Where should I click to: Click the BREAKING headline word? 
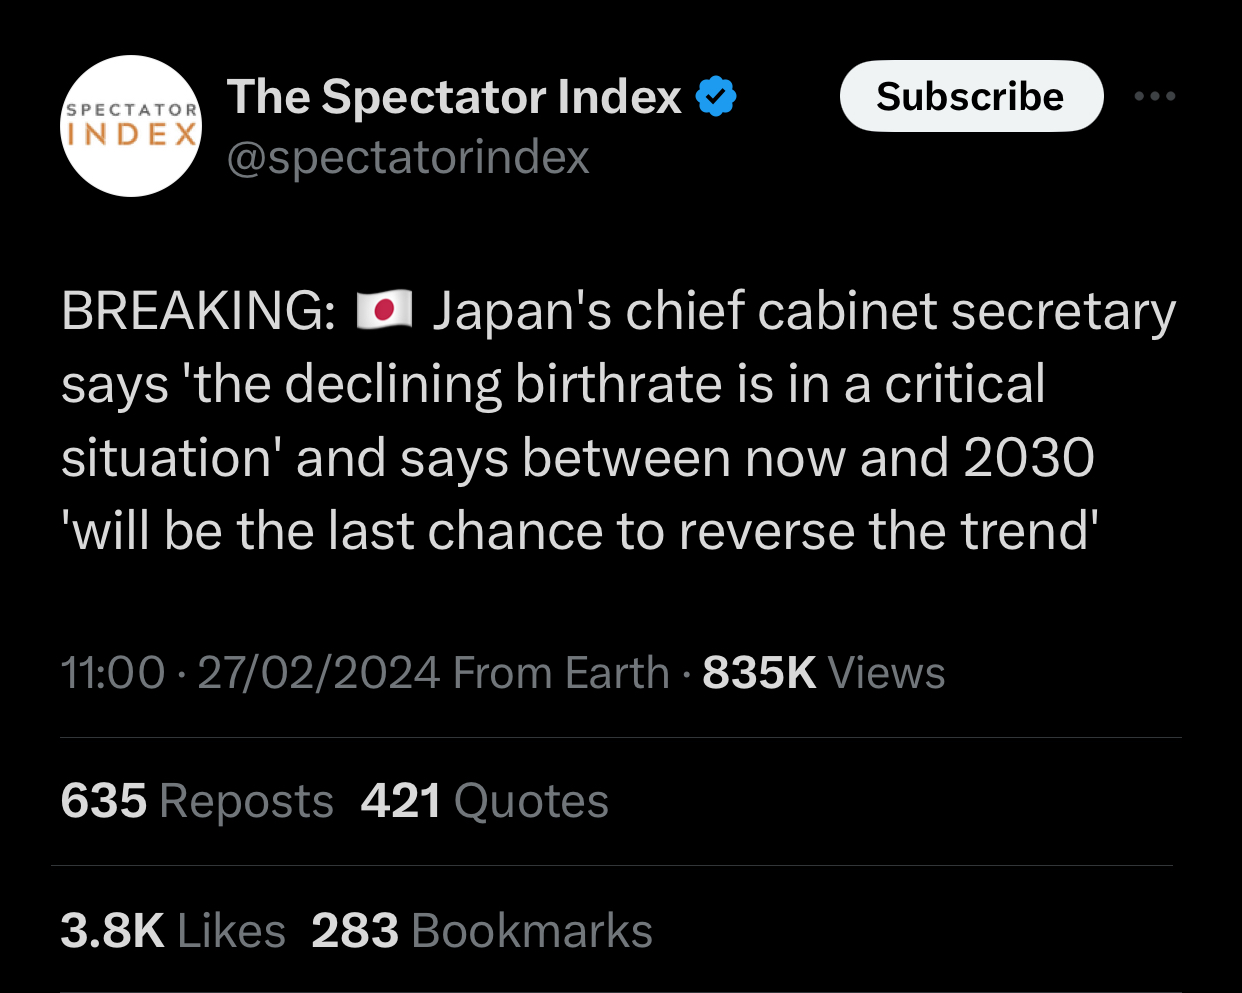199,311
